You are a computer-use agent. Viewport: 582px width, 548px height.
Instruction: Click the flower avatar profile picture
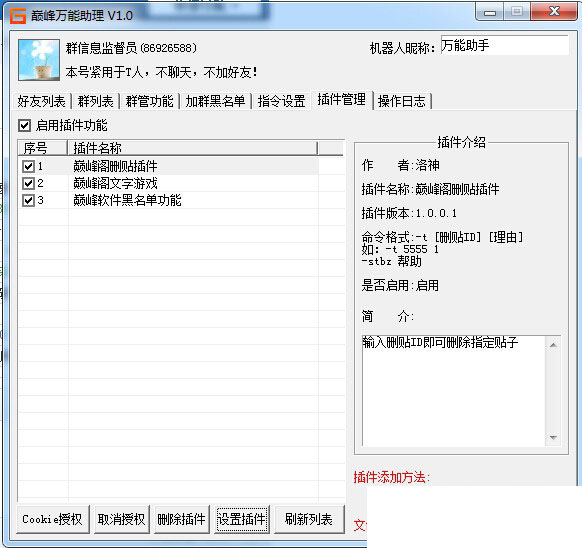(x=39, y=60)
